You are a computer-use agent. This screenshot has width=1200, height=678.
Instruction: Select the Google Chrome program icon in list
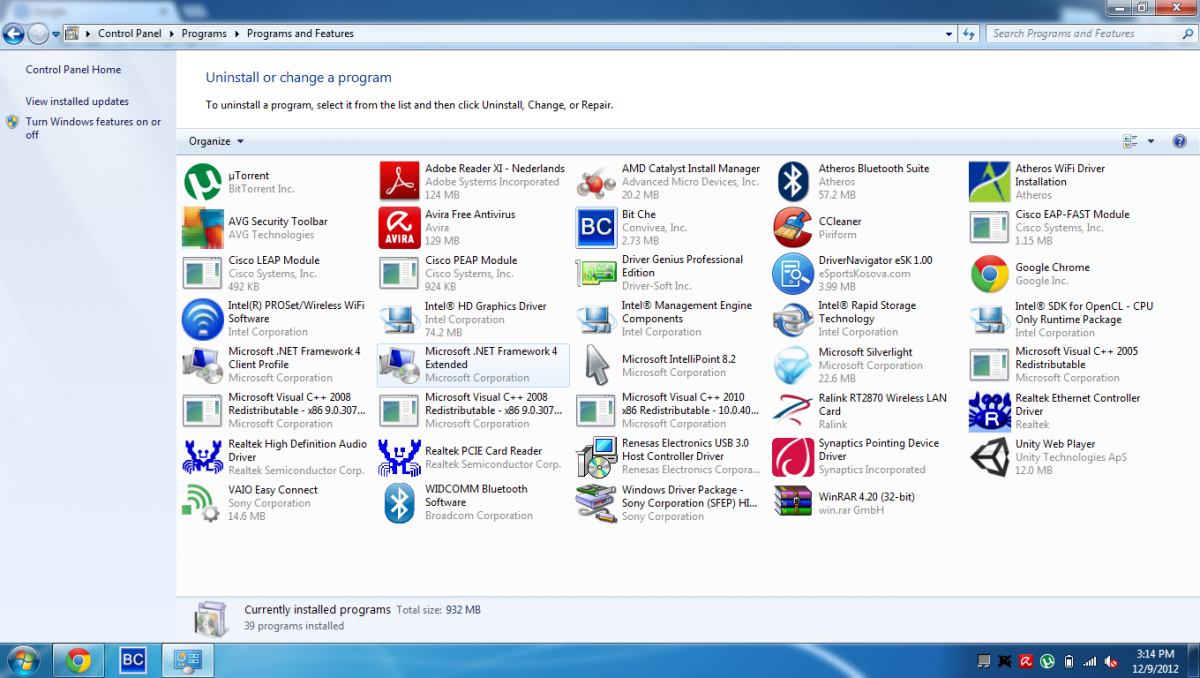[x=990, y=274]
